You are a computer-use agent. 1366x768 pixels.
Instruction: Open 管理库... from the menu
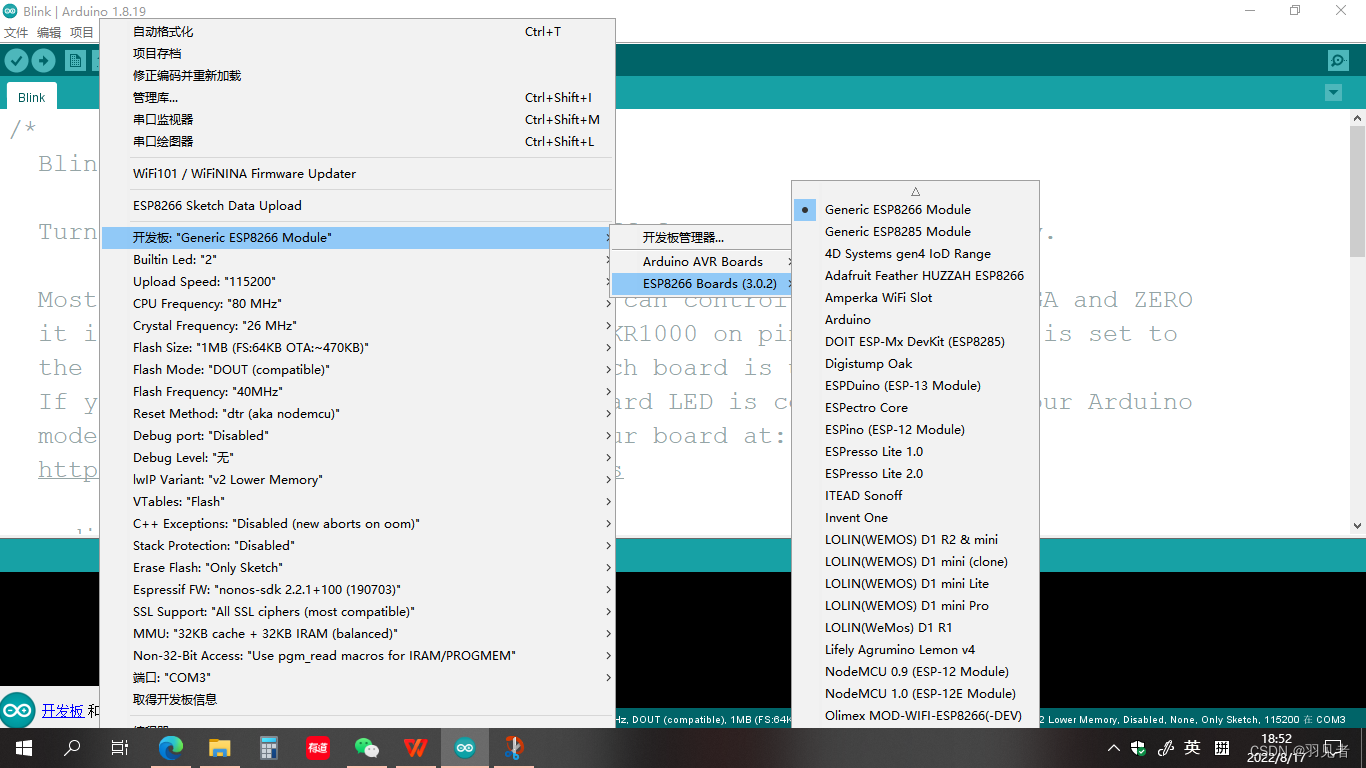click(x=358, y=98)
